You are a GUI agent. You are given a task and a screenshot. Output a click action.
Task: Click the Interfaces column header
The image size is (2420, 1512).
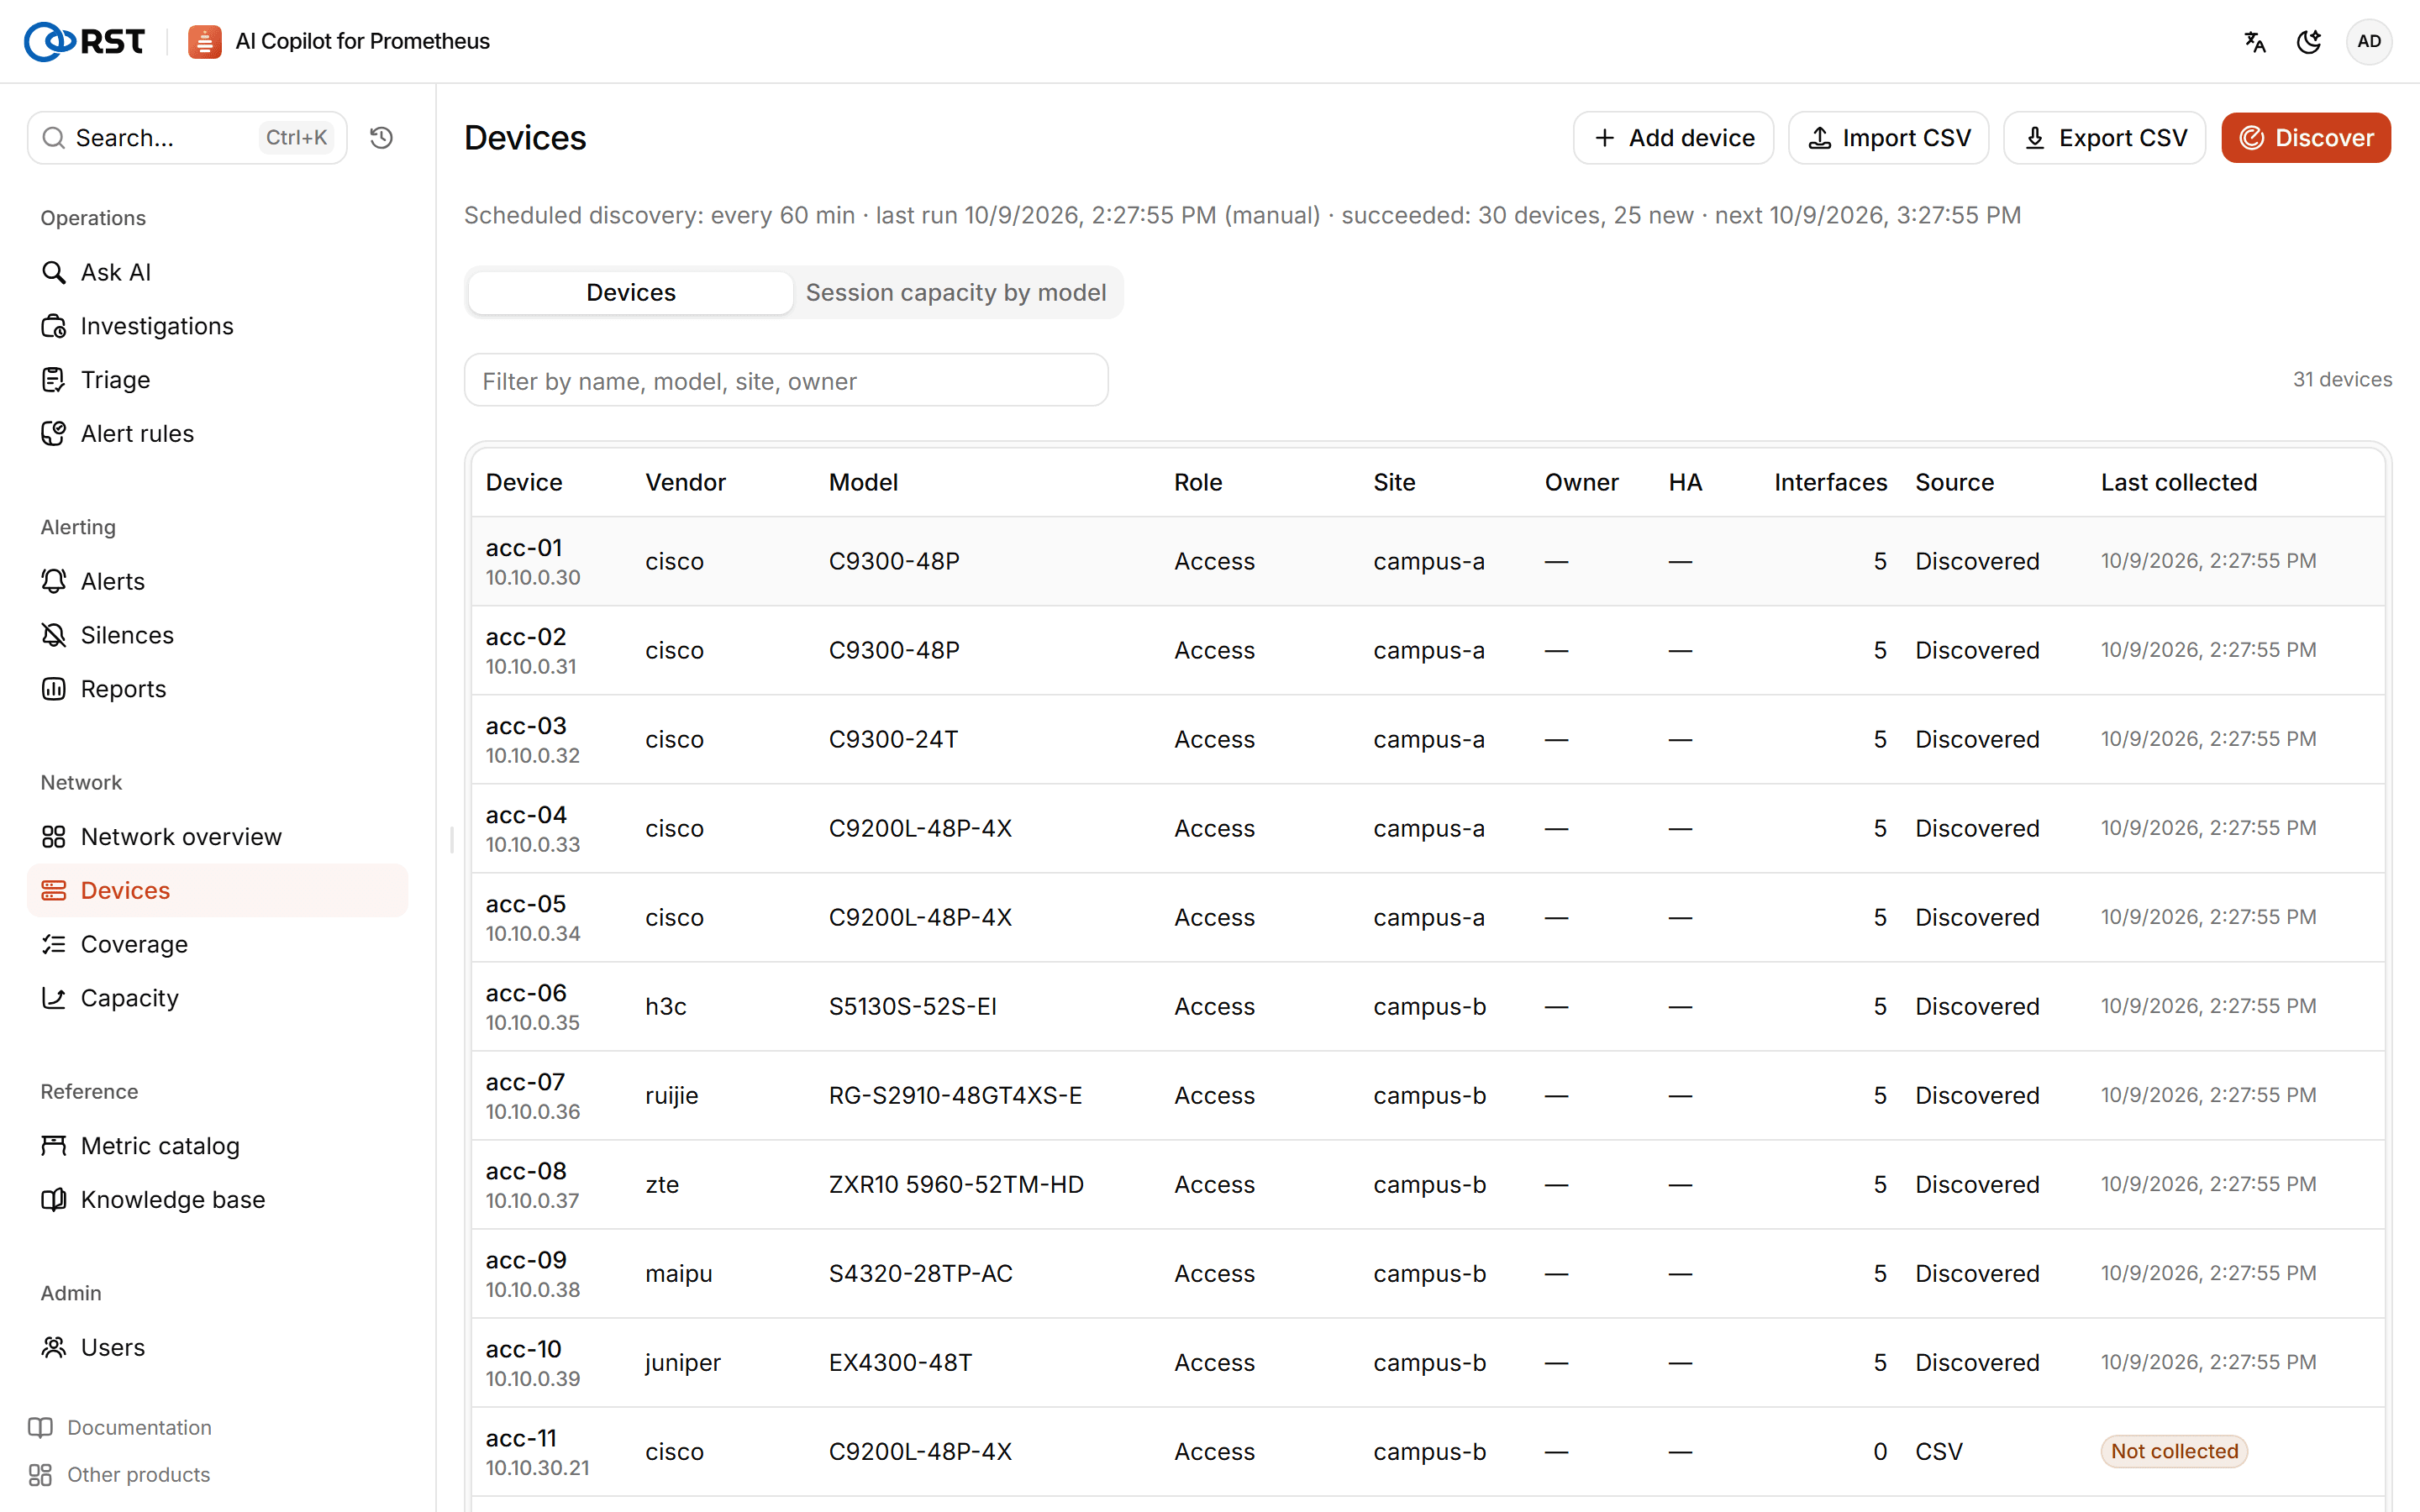point(1830,482)
